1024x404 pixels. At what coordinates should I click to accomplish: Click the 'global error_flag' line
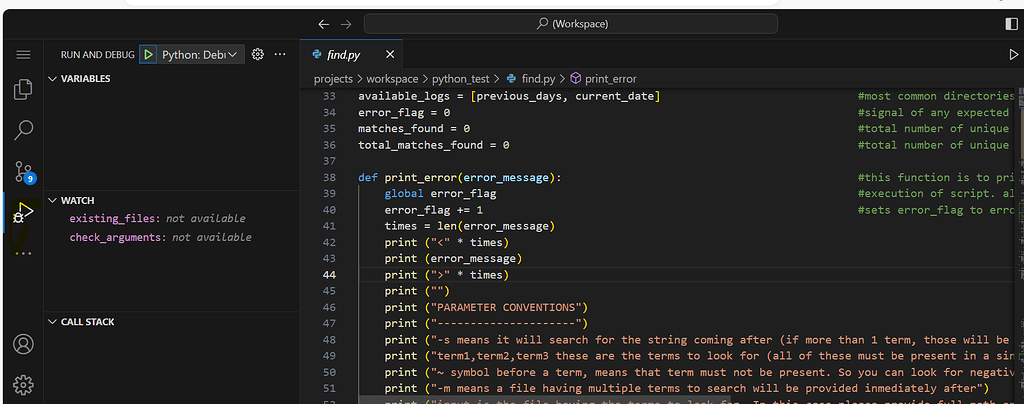440,194
